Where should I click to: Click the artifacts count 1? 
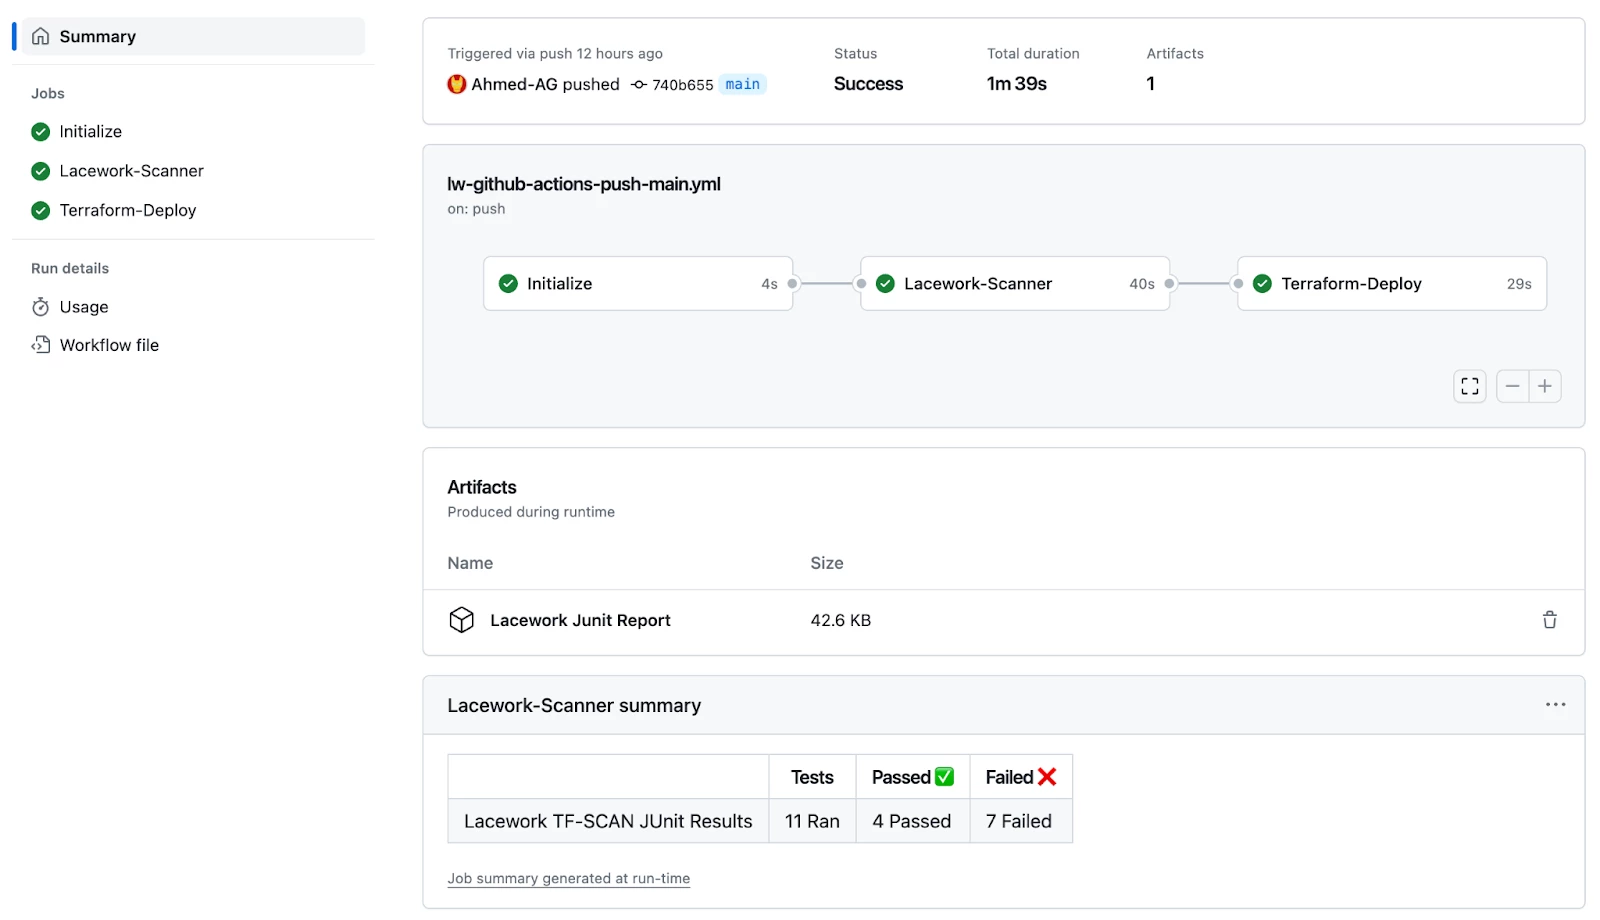coord(1150,84)
